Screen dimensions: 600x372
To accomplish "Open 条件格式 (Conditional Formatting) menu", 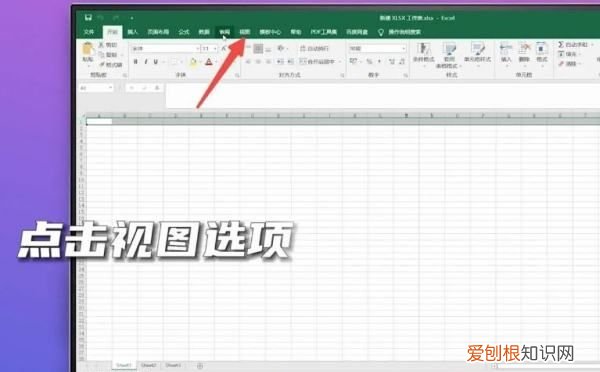I will point(424,54).
